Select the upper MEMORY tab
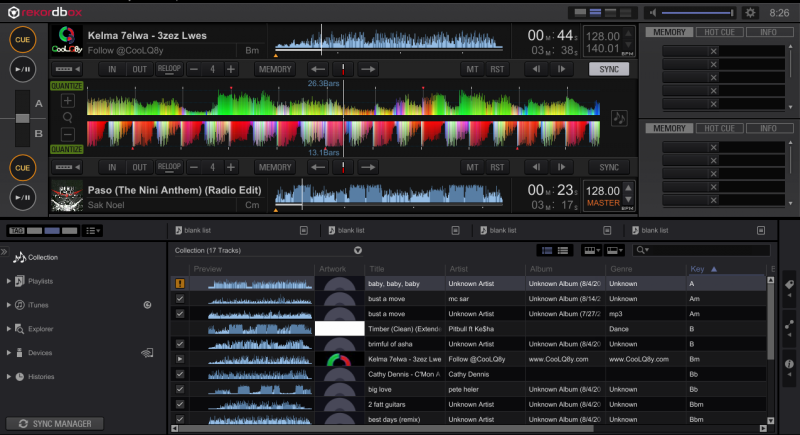800x435 pixels. pos(669,32)
